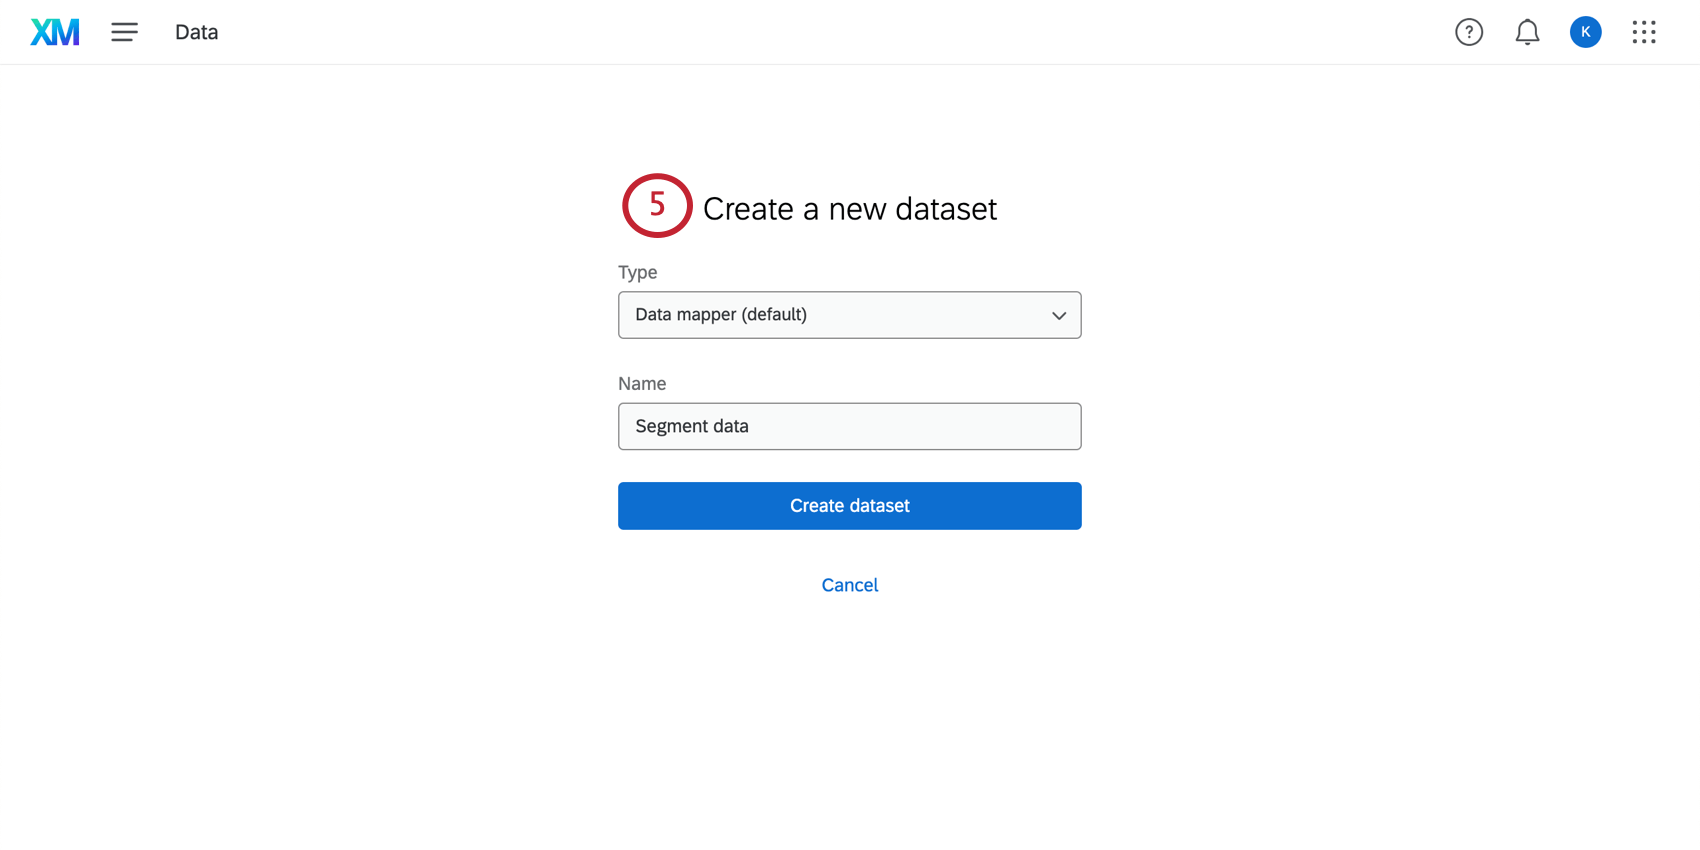The image size is (1700, 850).
Task: Click the Name field label
Action: [x=641, y=383]
